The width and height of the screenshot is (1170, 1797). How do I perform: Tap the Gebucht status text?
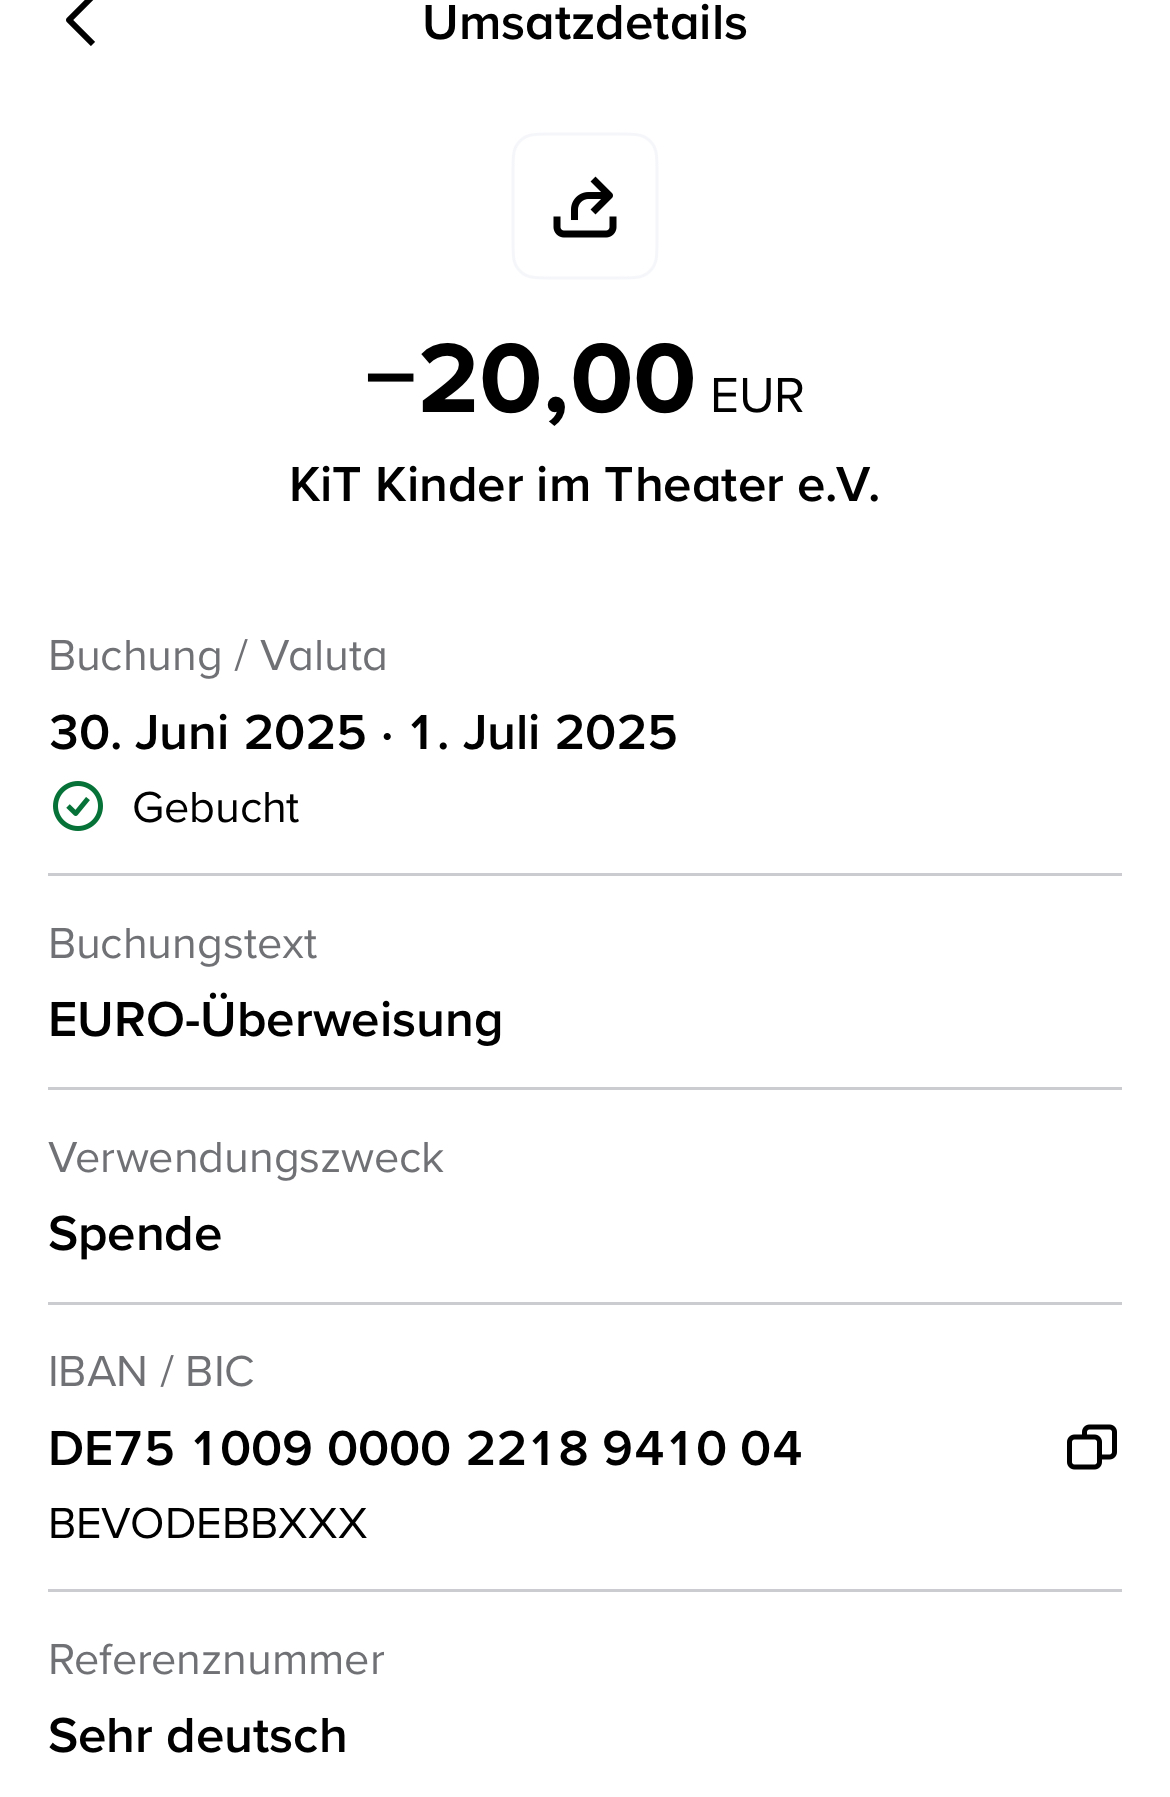(x=216, y=808)
